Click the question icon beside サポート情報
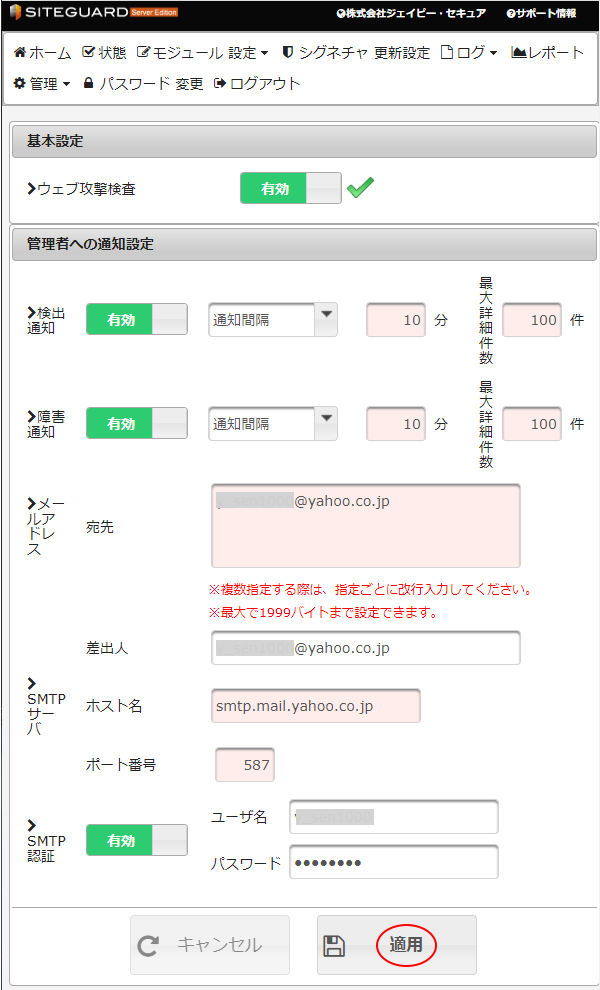The height and width of the screenshot is (990, 600). click(x=510, y=13)
